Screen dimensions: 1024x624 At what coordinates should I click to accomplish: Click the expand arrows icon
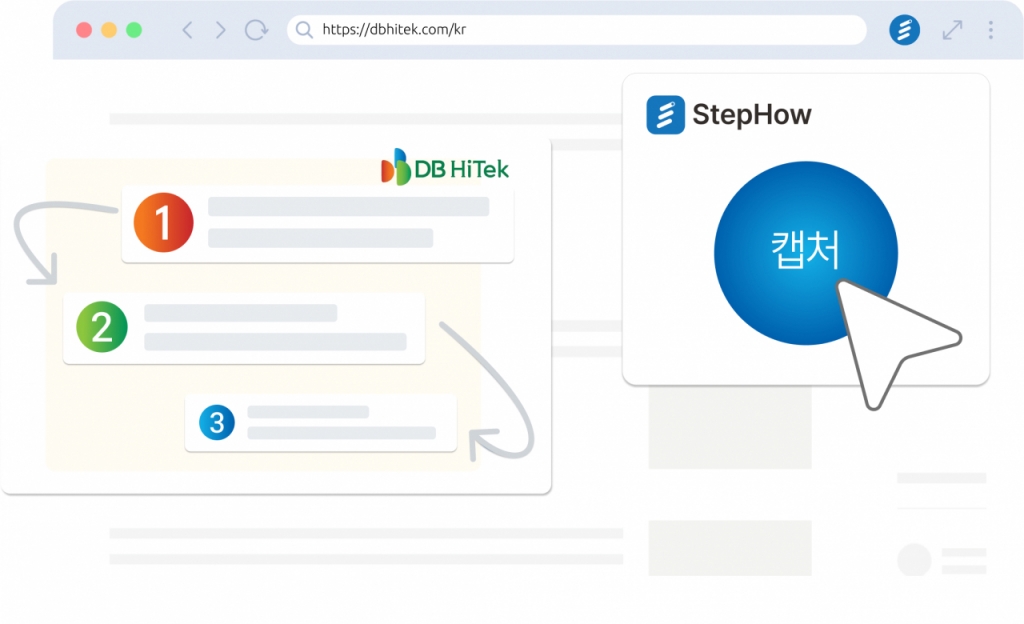coord(952,30)
